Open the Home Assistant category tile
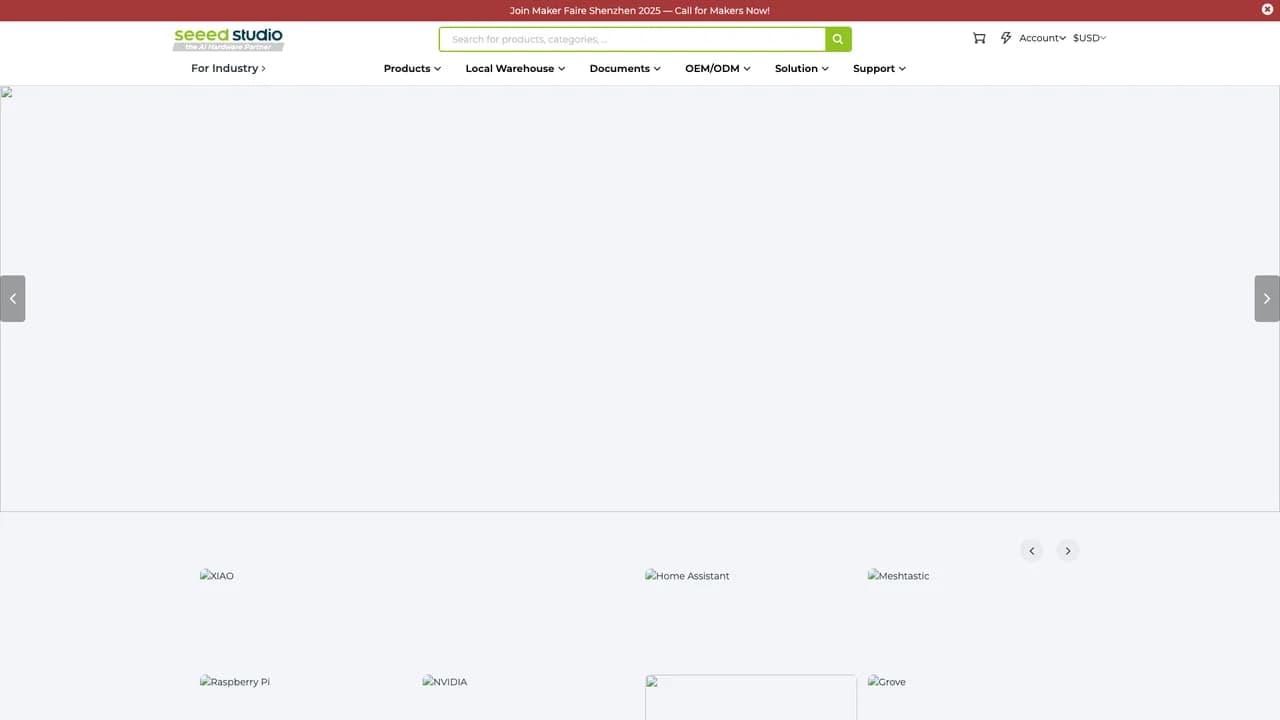The height and width of the screenshot is (720, 1280). (x=687, y=576)
